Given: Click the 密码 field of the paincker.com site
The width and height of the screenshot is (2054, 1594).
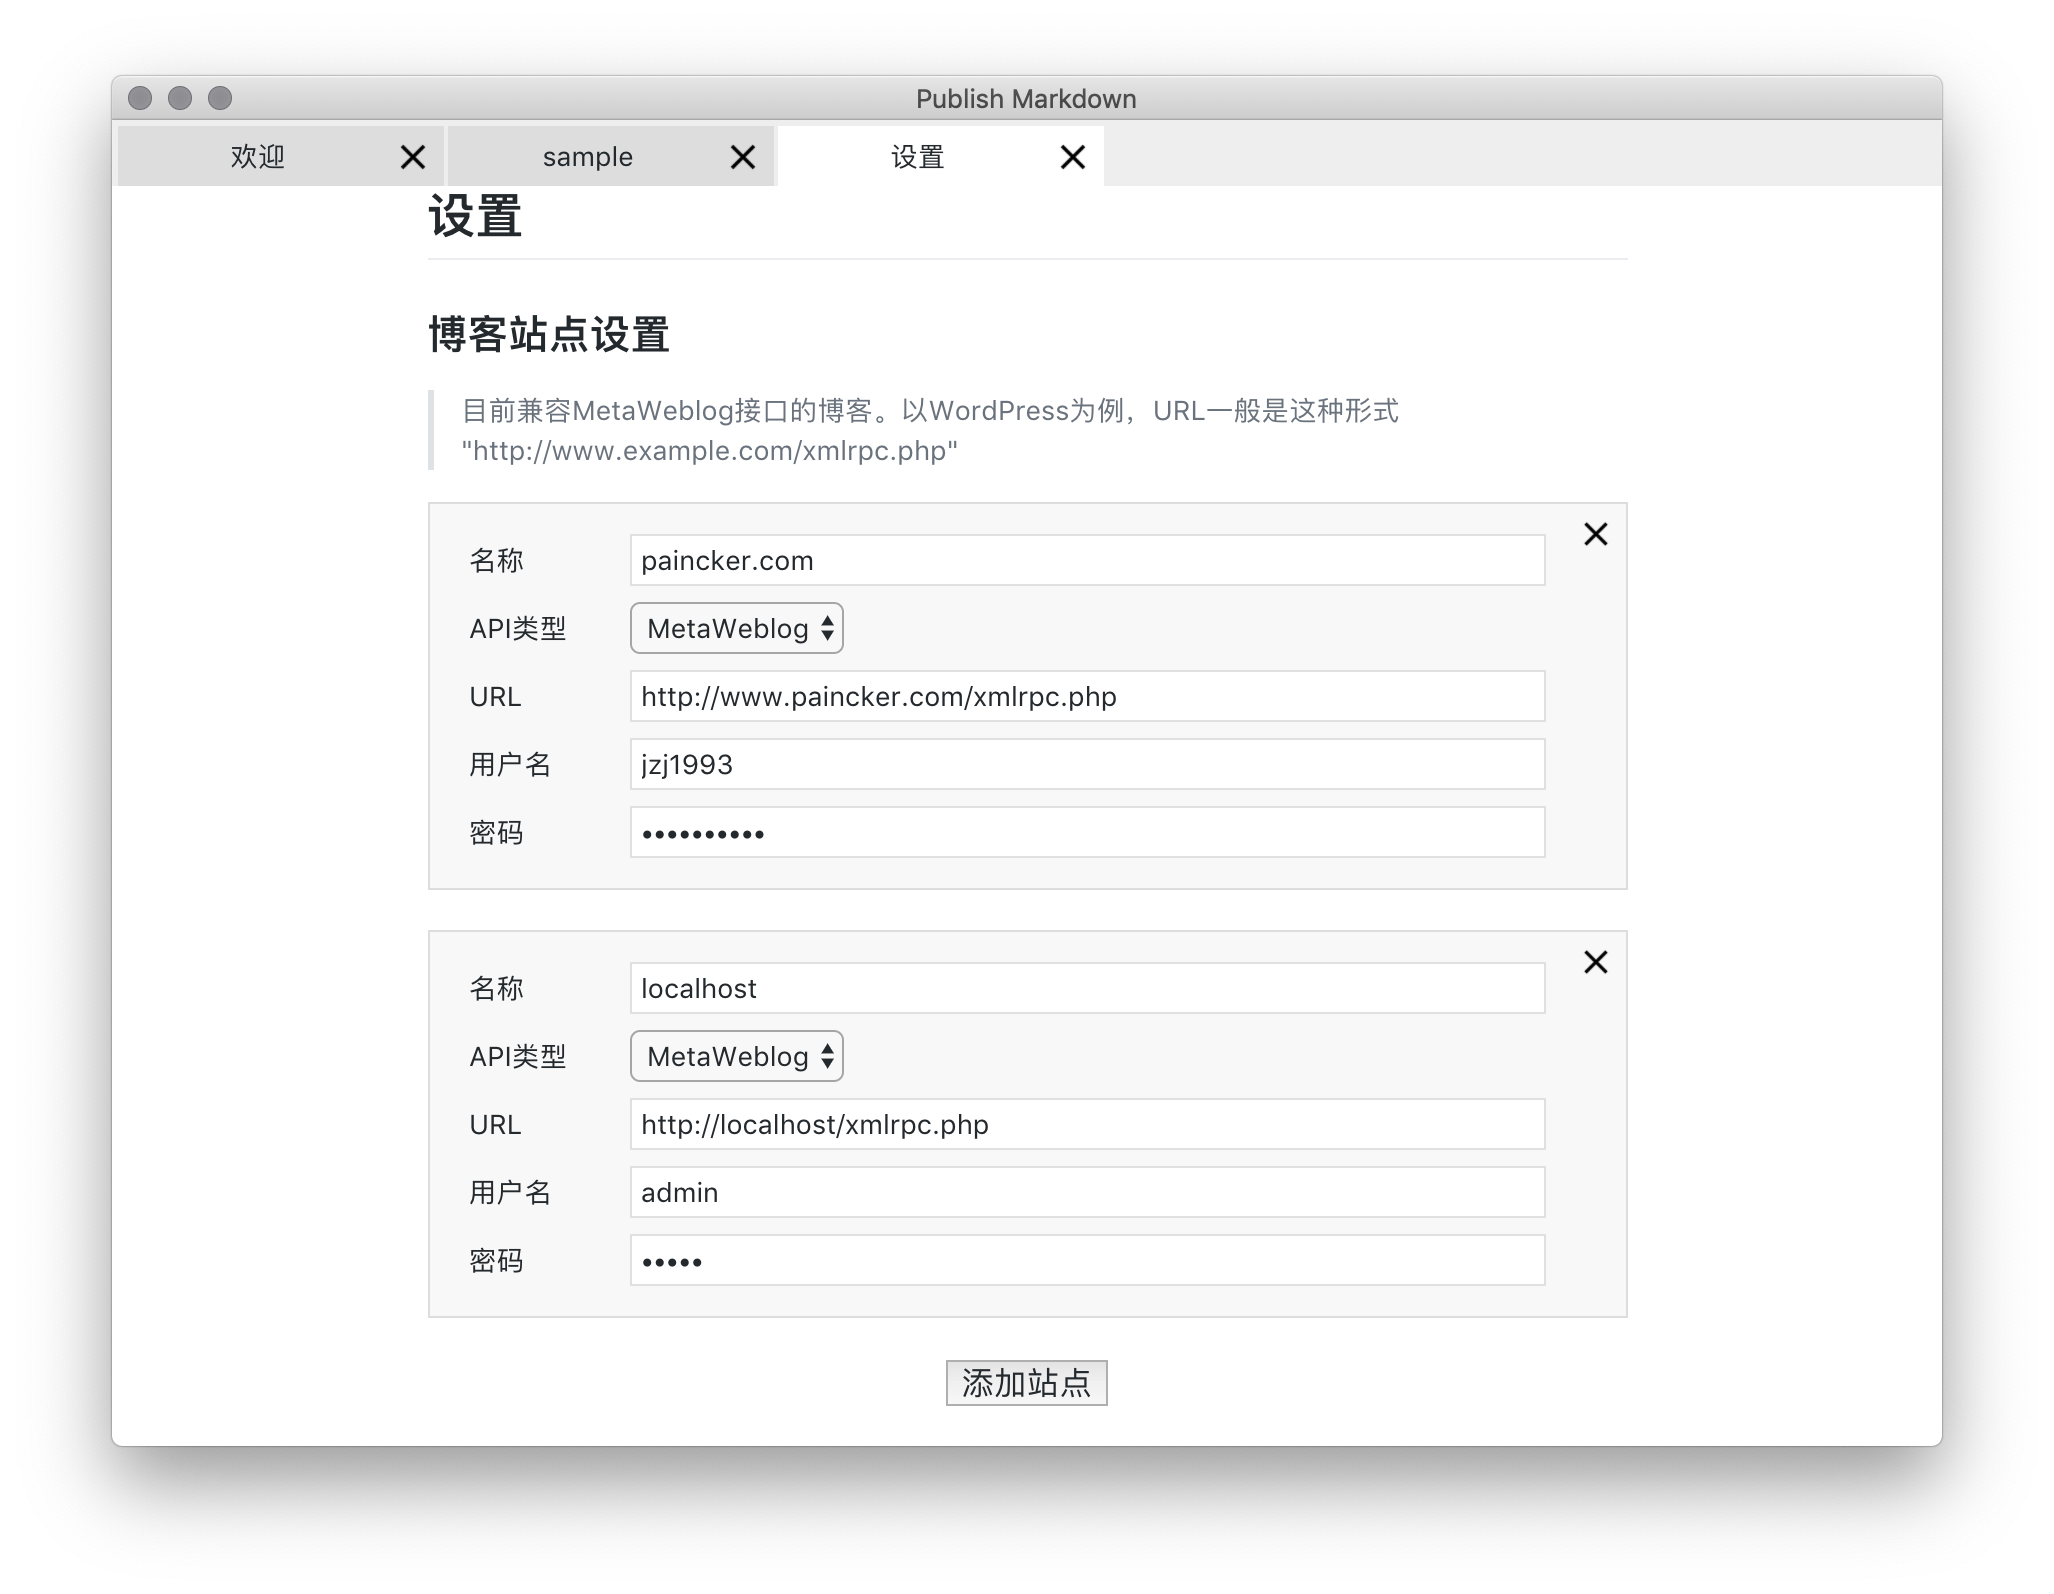Looking at the screenshot, I should pos(1087,832).
